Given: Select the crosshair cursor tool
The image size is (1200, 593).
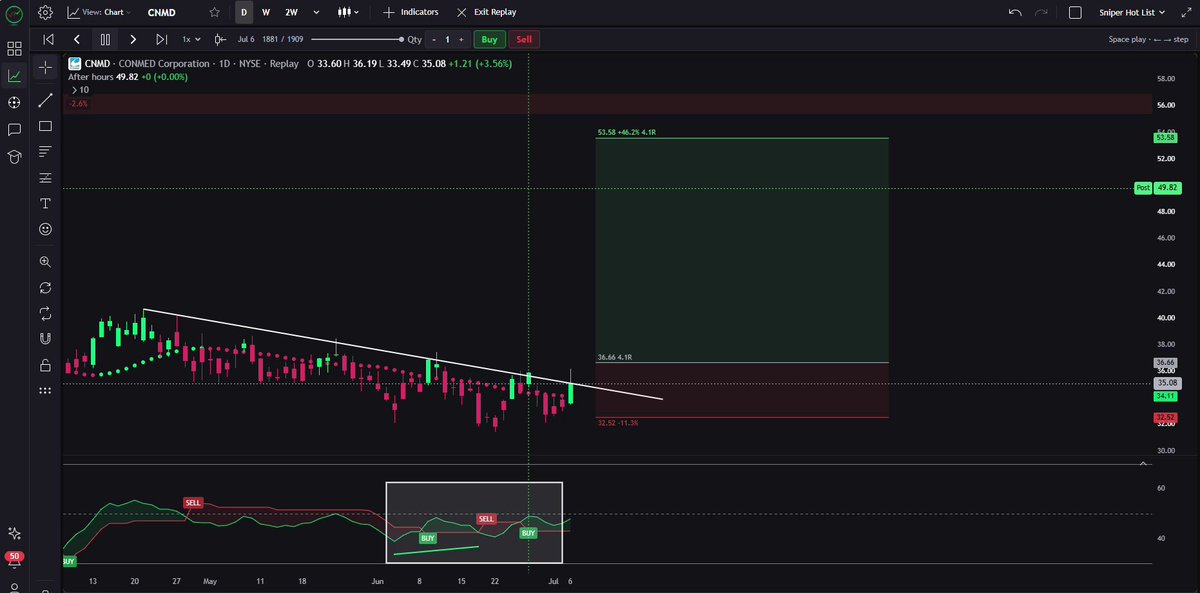Looking at the screenshot, I should [x=45, y=68].
